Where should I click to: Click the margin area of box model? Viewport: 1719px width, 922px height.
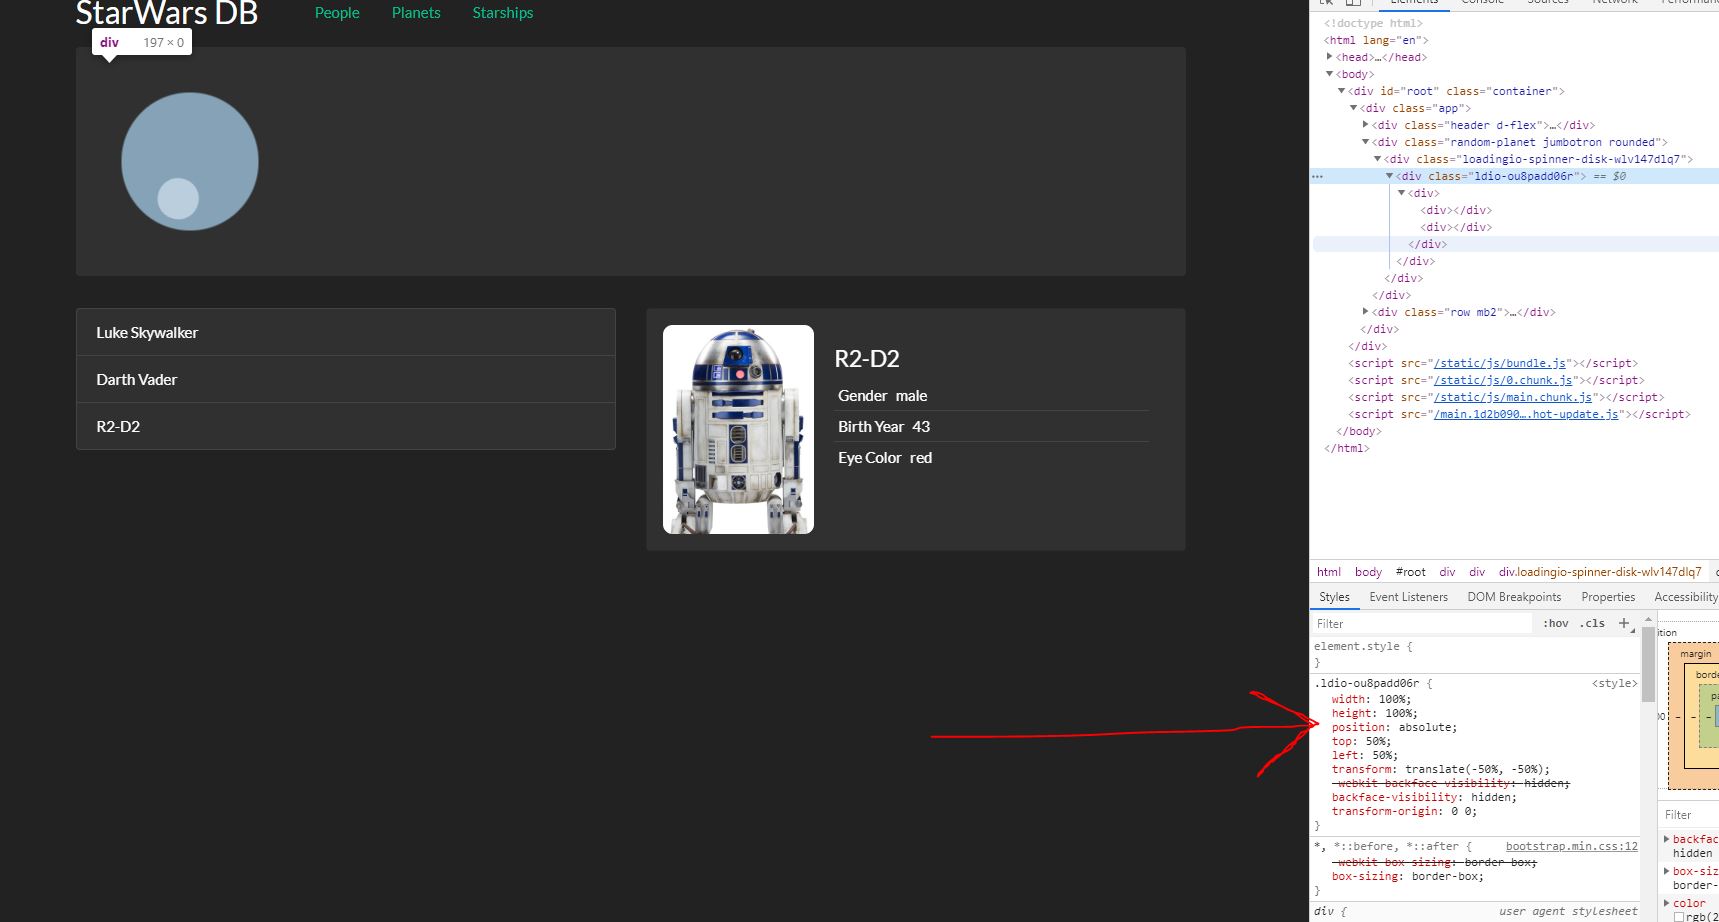tap(1694, 654)
